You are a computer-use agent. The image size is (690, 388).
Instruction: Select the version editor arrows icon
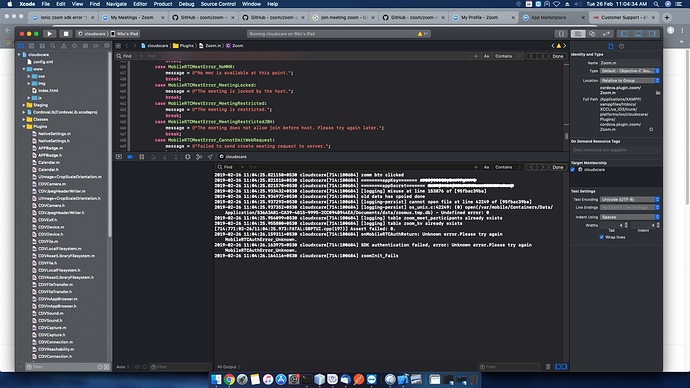coord(606,33)
